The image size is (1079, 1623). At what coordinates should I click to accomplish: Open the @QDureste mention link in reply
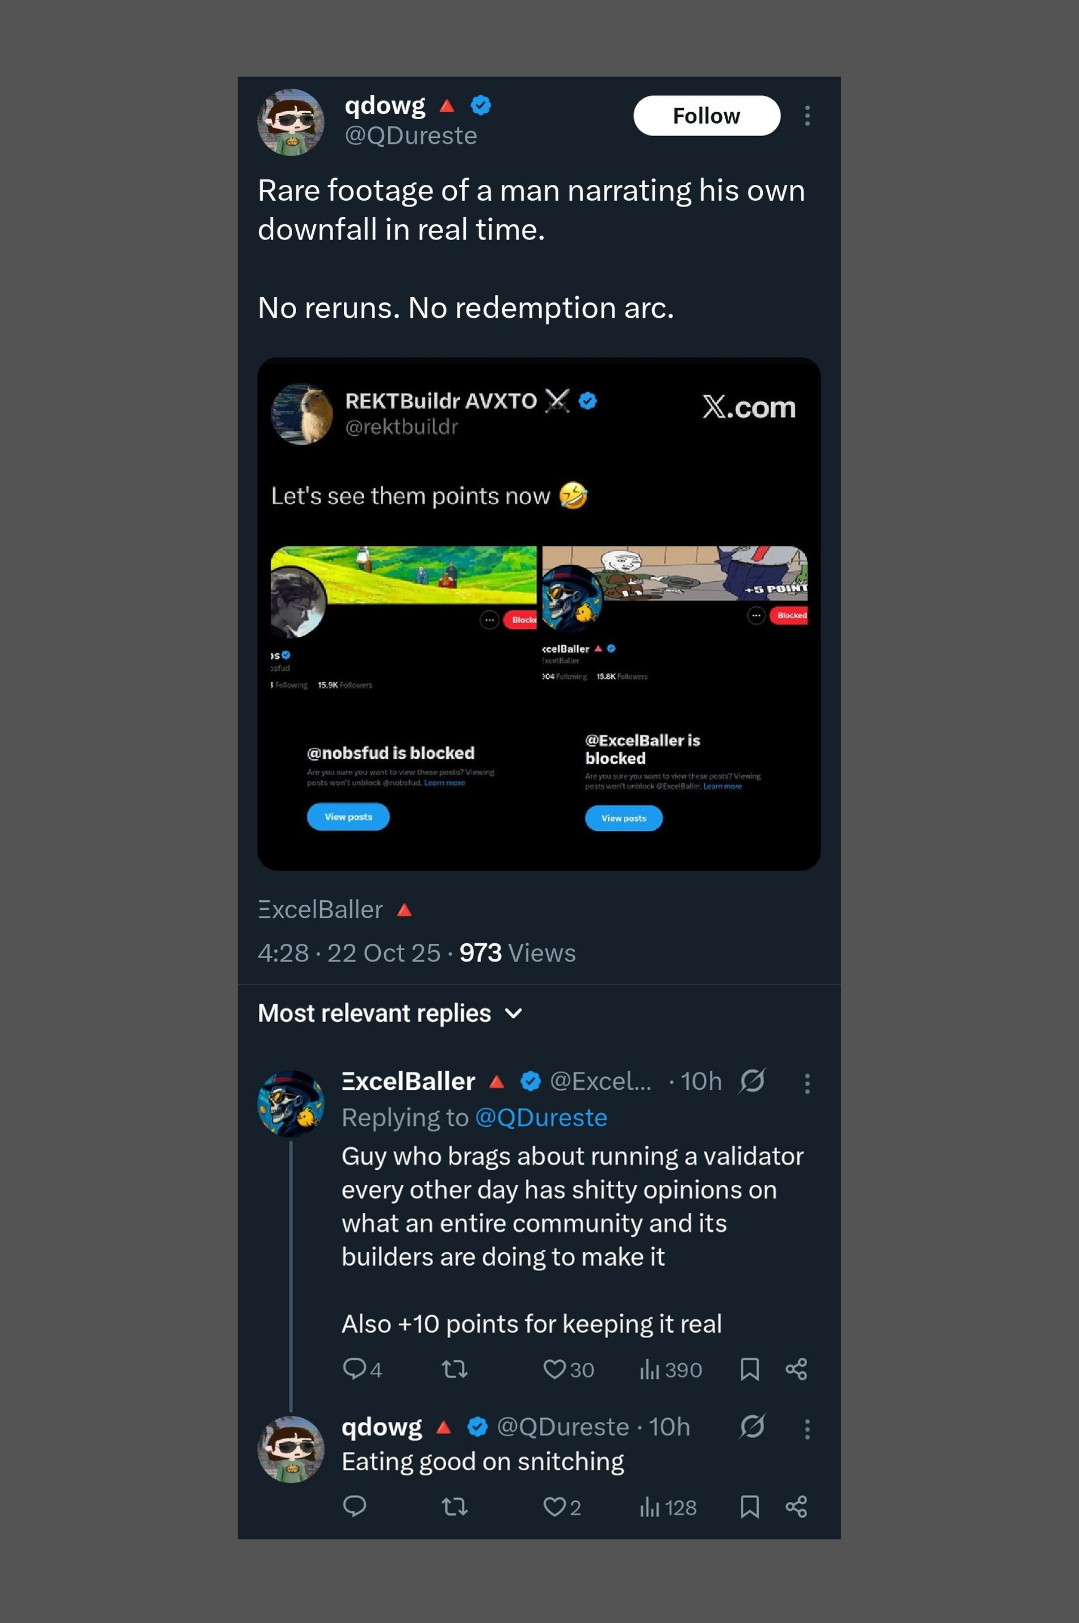click(x=541, y=1117)
